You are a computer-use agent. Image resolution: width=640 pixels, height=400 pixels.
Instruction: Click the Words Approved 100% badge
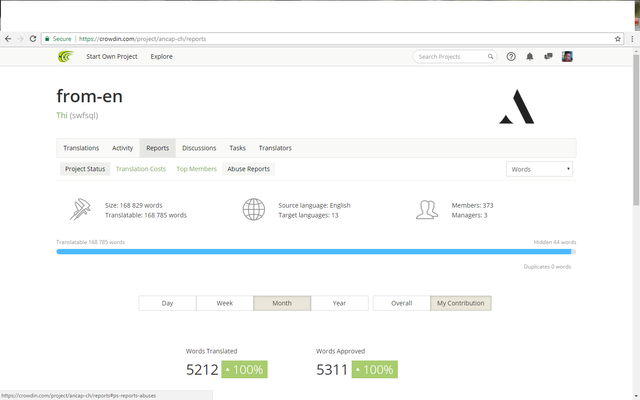pyautogui.click(x=375, y=369)
